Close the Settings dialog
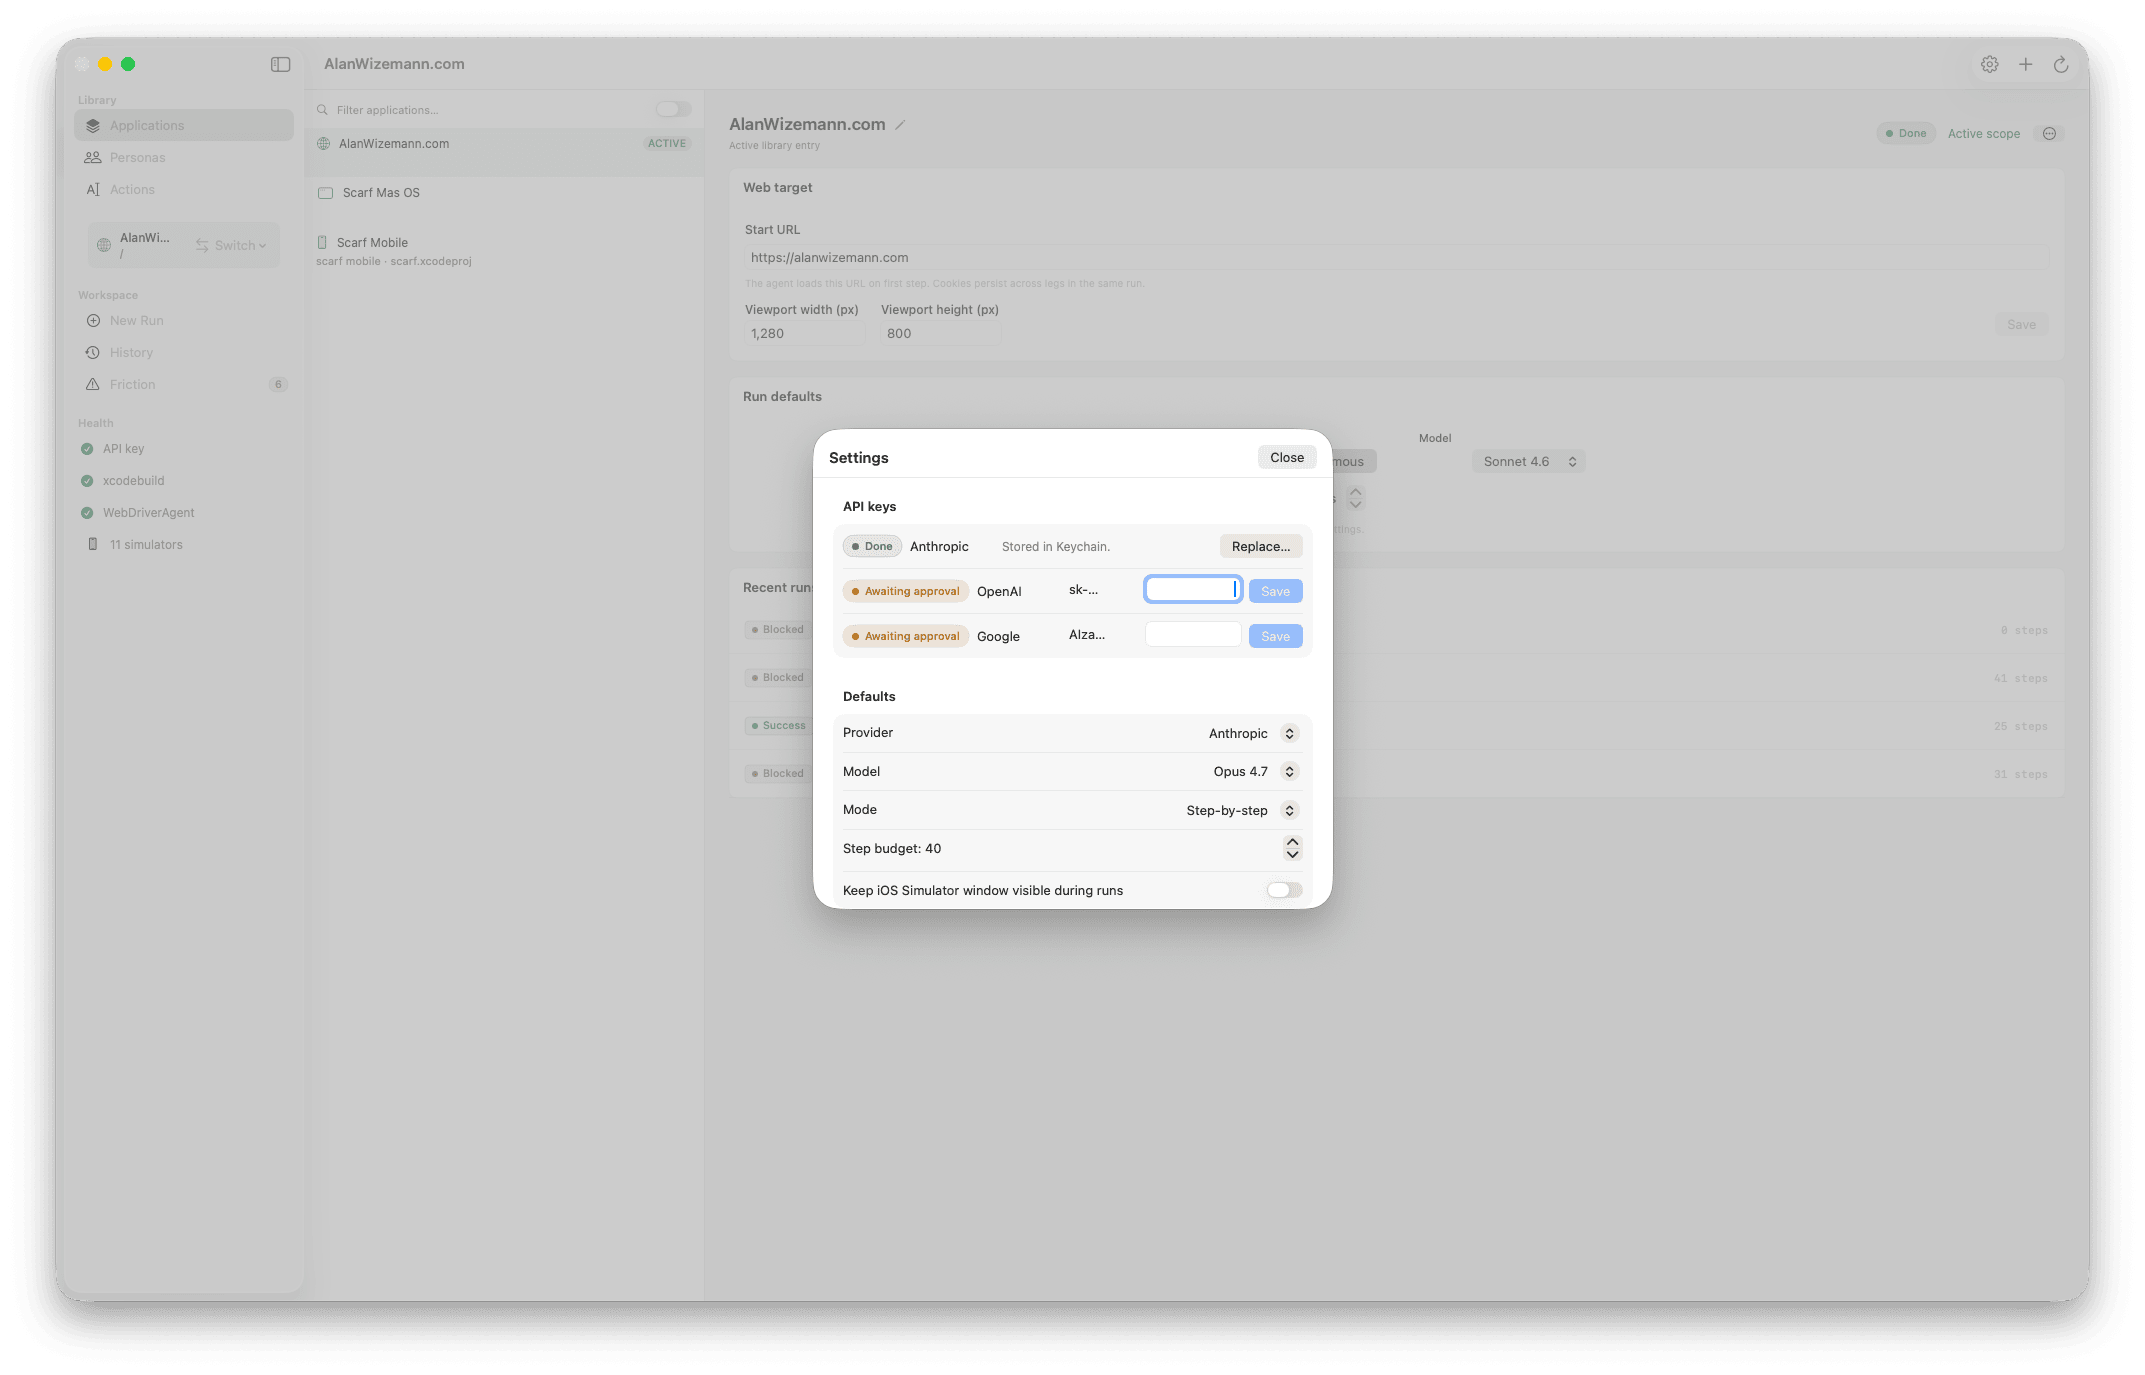The height and width of the screenshot is (1375, 2145). (x=1286, y=457)
